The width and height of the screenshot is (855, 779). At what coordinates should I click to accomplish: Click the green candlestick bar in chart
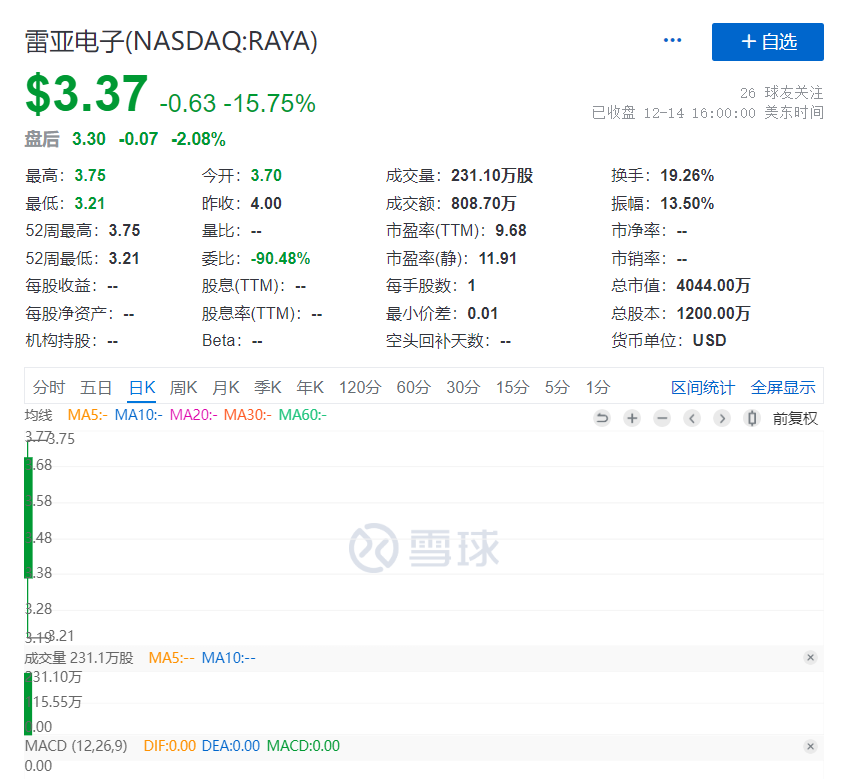(x=28, y=517)
